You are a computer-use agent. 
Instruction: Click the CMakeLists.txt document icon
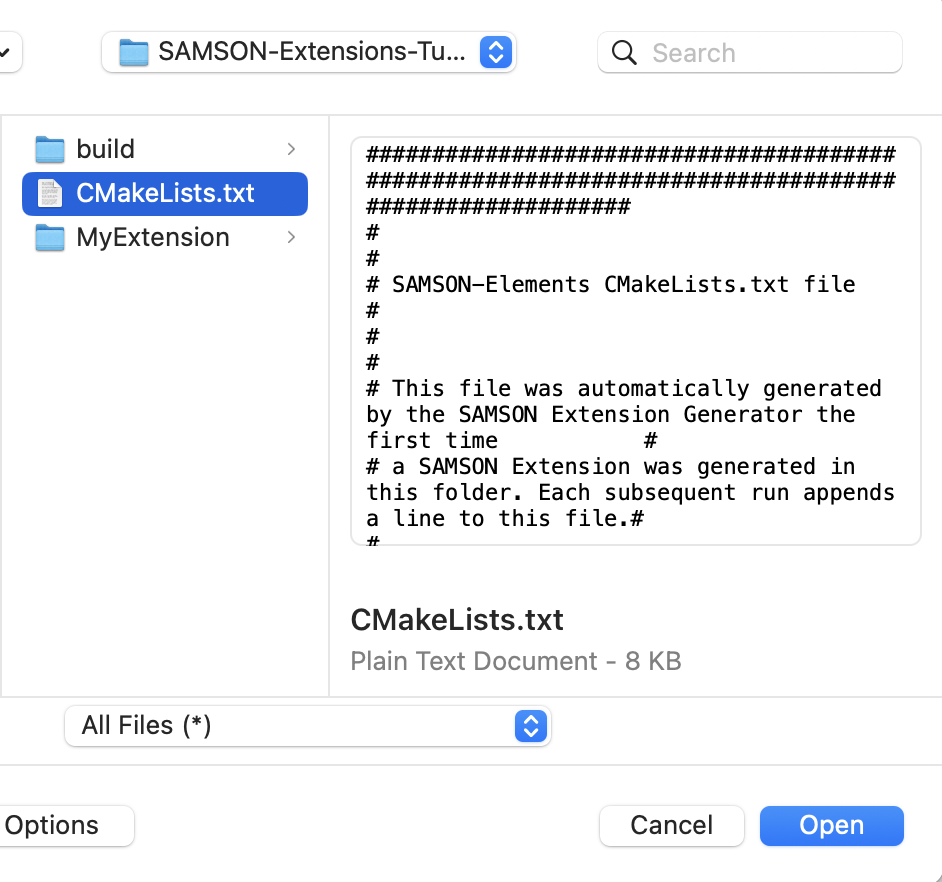pos(52,193)
